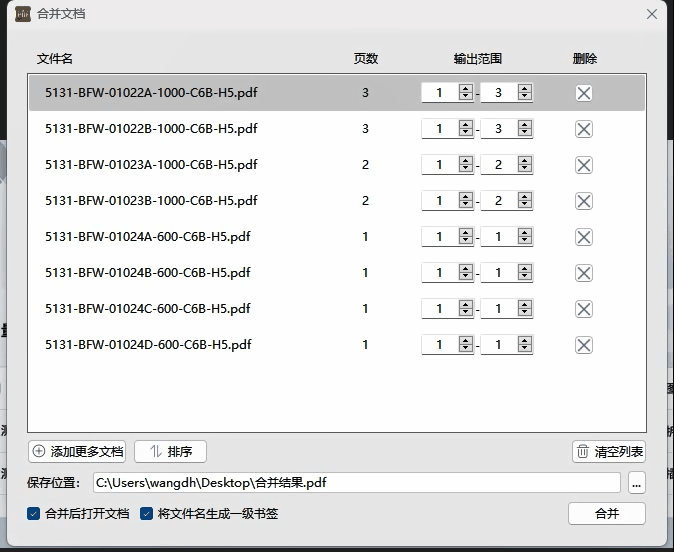The width and height of the screenshot is (674, 552).
Task: Delete the 5131-BFW-01024C-600-C6B-H5.pdf file row
Action: coord(584,309)
